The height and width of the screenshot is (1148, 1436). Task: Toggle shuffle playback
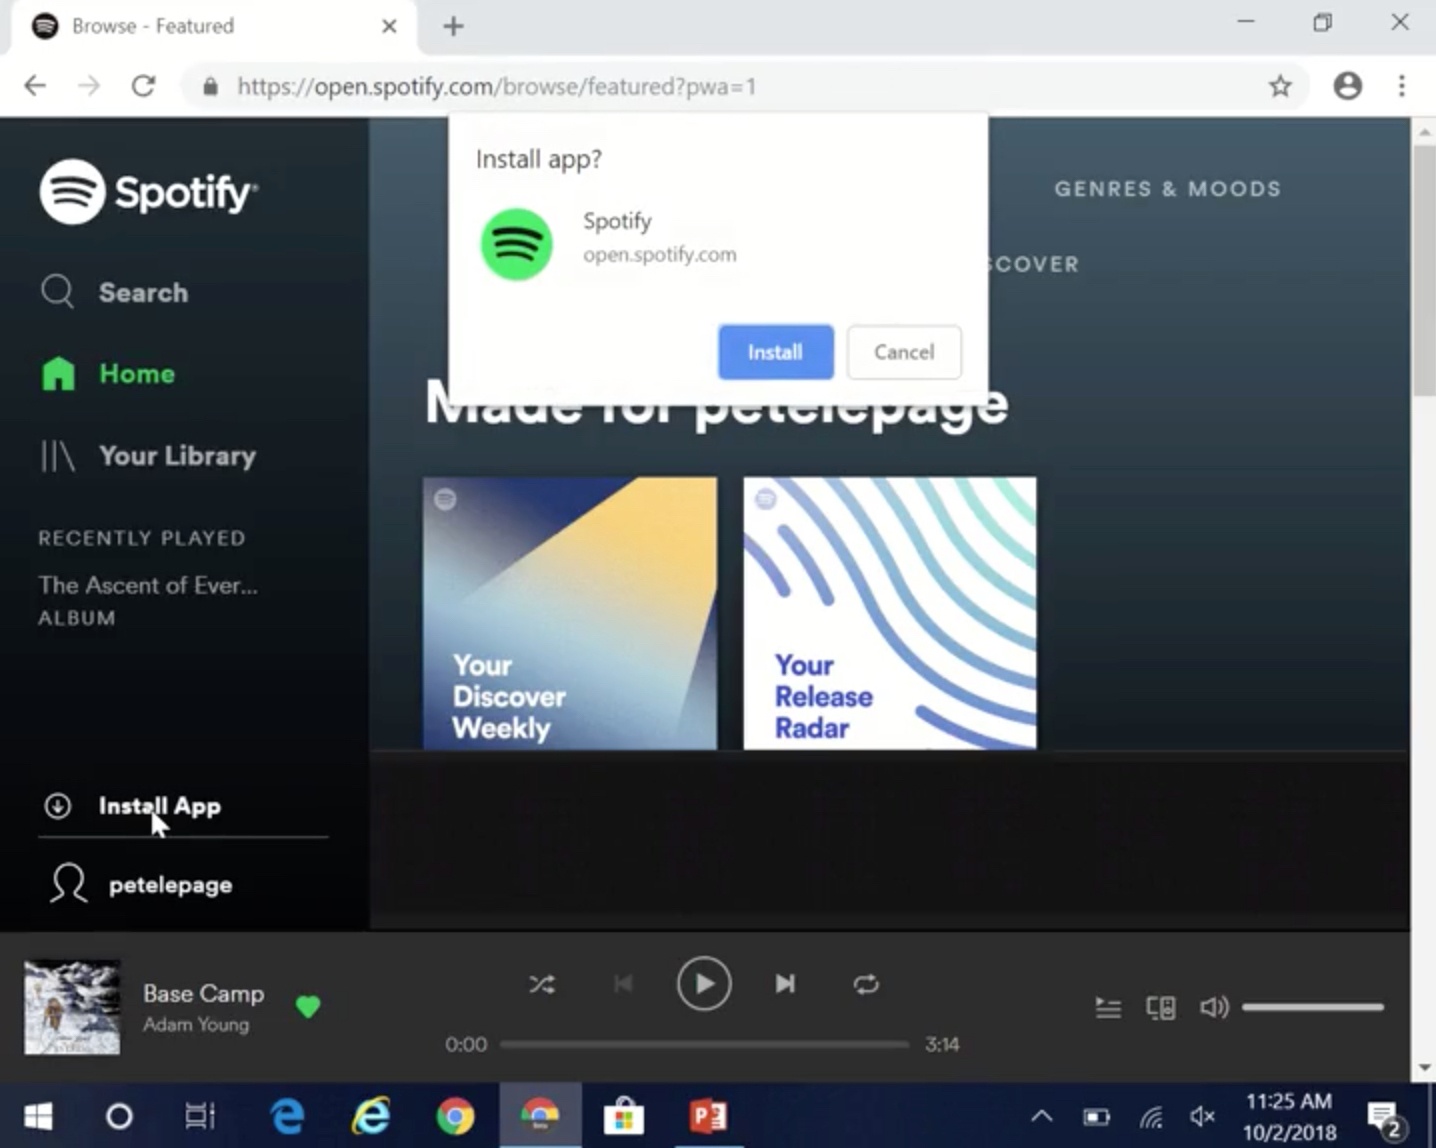542,985
